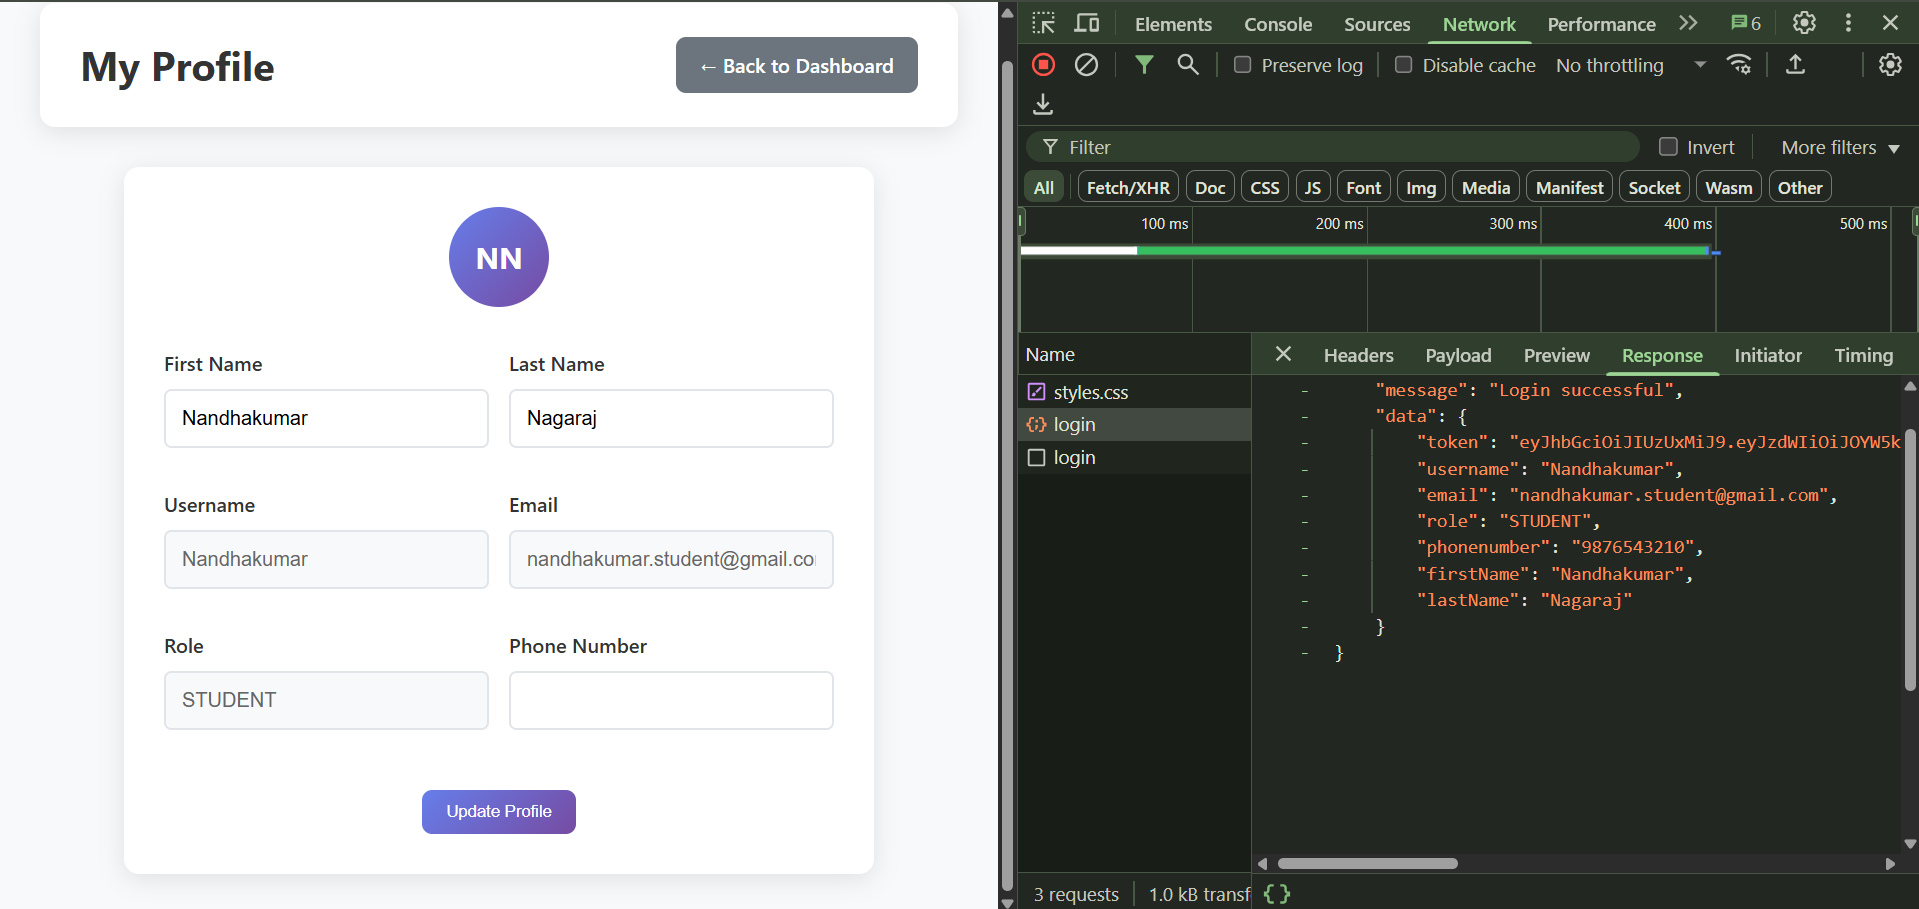
Task: Edit the First Name field
Action: (x=326, y=418)
